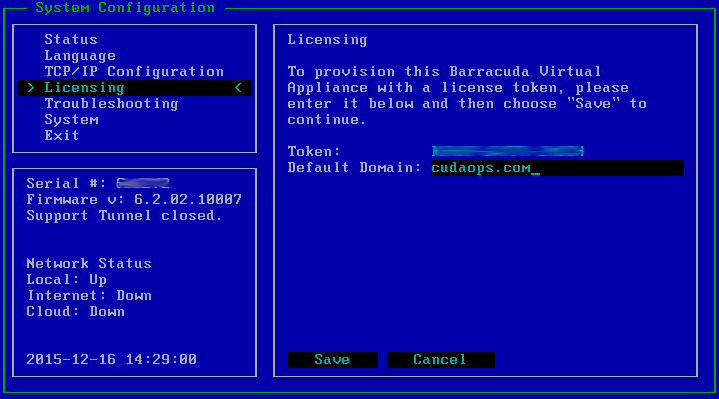Click the Cancel button
Viewport: 719px width, 399px height.
point(440,360)
